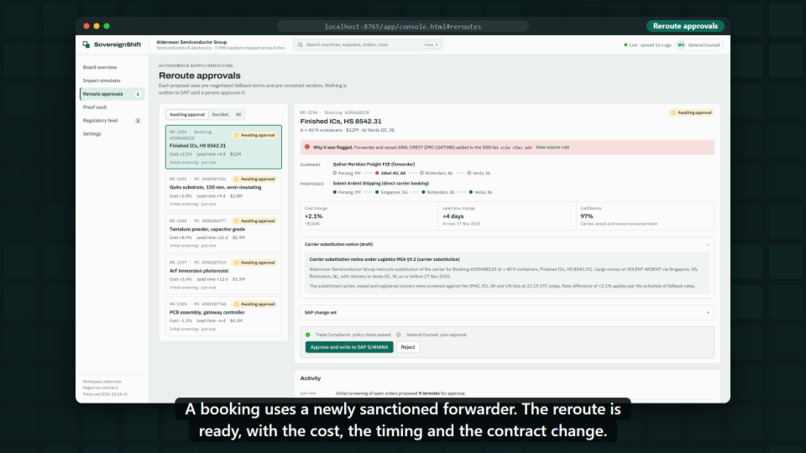The image size is (806, 453).
Task: Select the PCB assembly, gateway controller card
Action: (224, 316)
